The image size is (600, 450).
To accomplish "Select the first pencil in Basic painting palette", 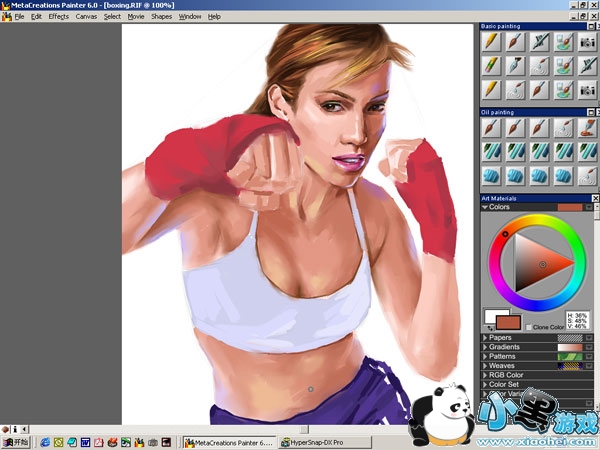I will tap(491, 41).
